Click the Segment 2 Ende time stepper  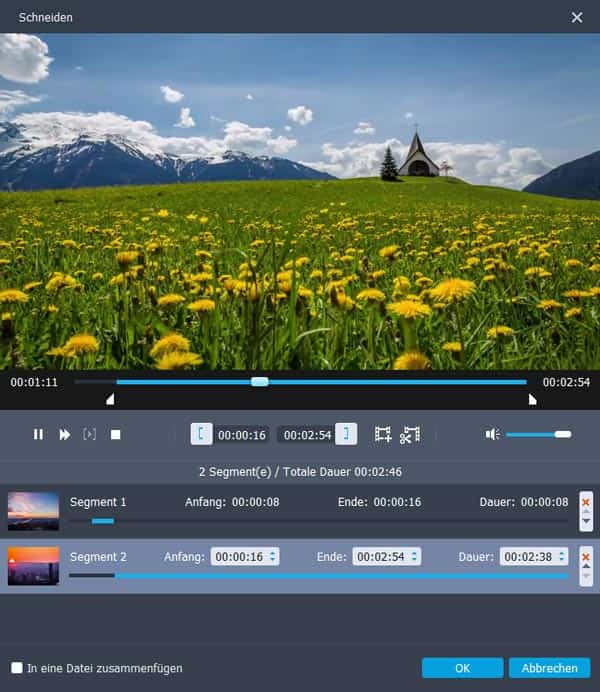click(414, 556)
